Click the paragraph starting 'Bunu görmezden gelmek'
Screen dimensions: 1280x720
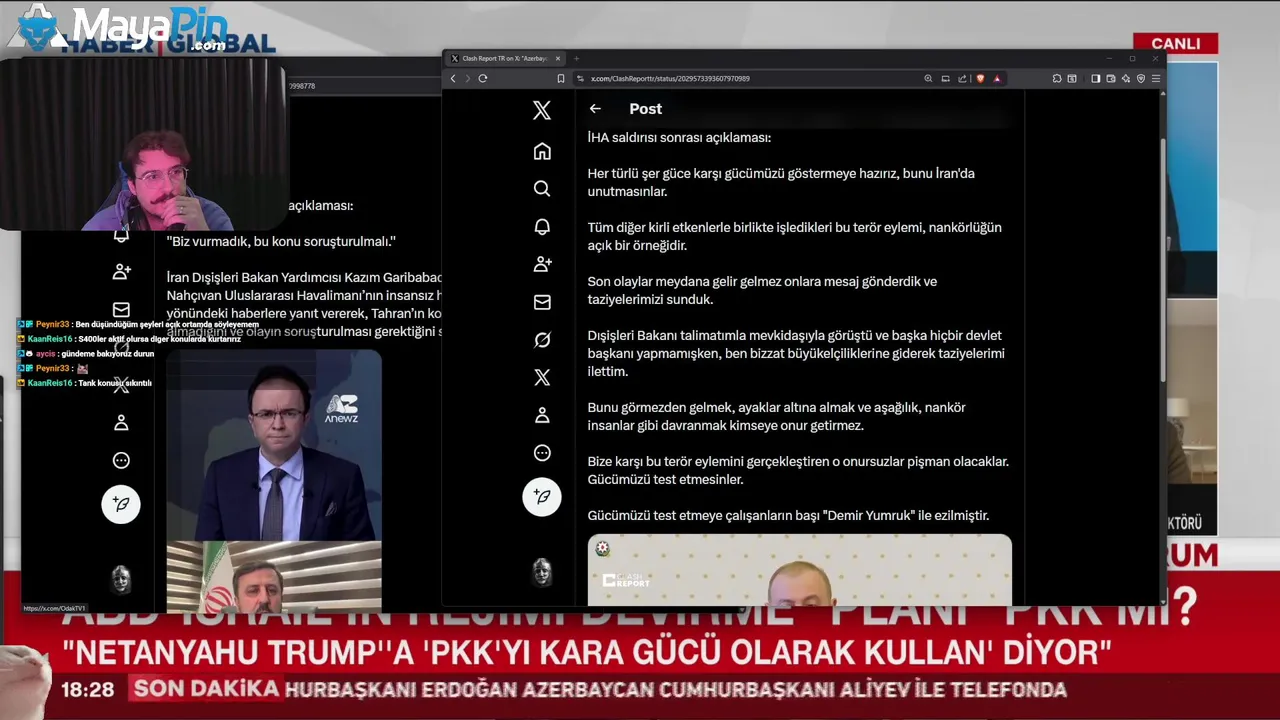tap(776, 416)
